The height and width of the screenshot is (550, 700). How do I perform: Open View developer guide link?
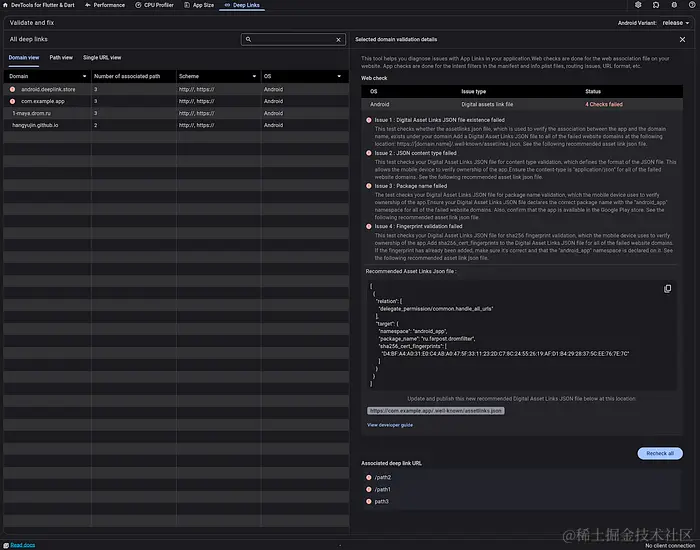click(390, 425)
